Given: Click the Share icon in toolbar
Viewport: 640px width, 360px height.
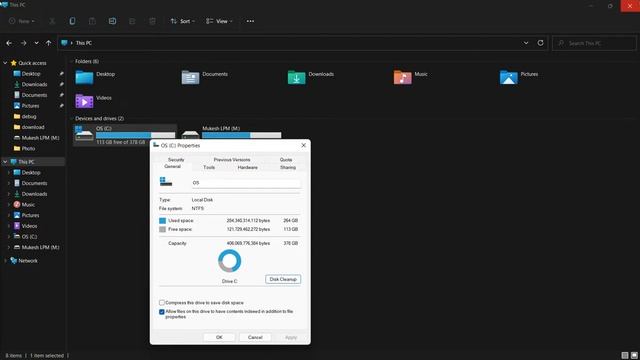Looking at the screenshot, I should click(x=132, y=21).
